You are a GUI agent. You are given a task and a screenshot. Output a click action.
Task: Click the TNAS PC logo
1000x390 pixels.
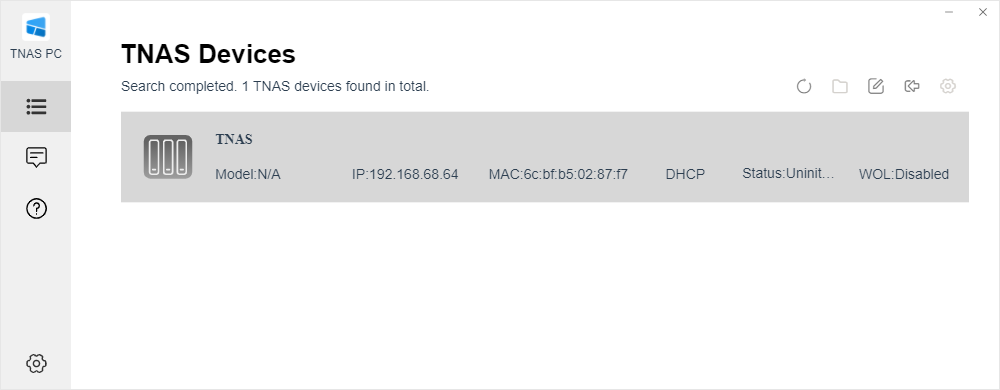(36, 27)
